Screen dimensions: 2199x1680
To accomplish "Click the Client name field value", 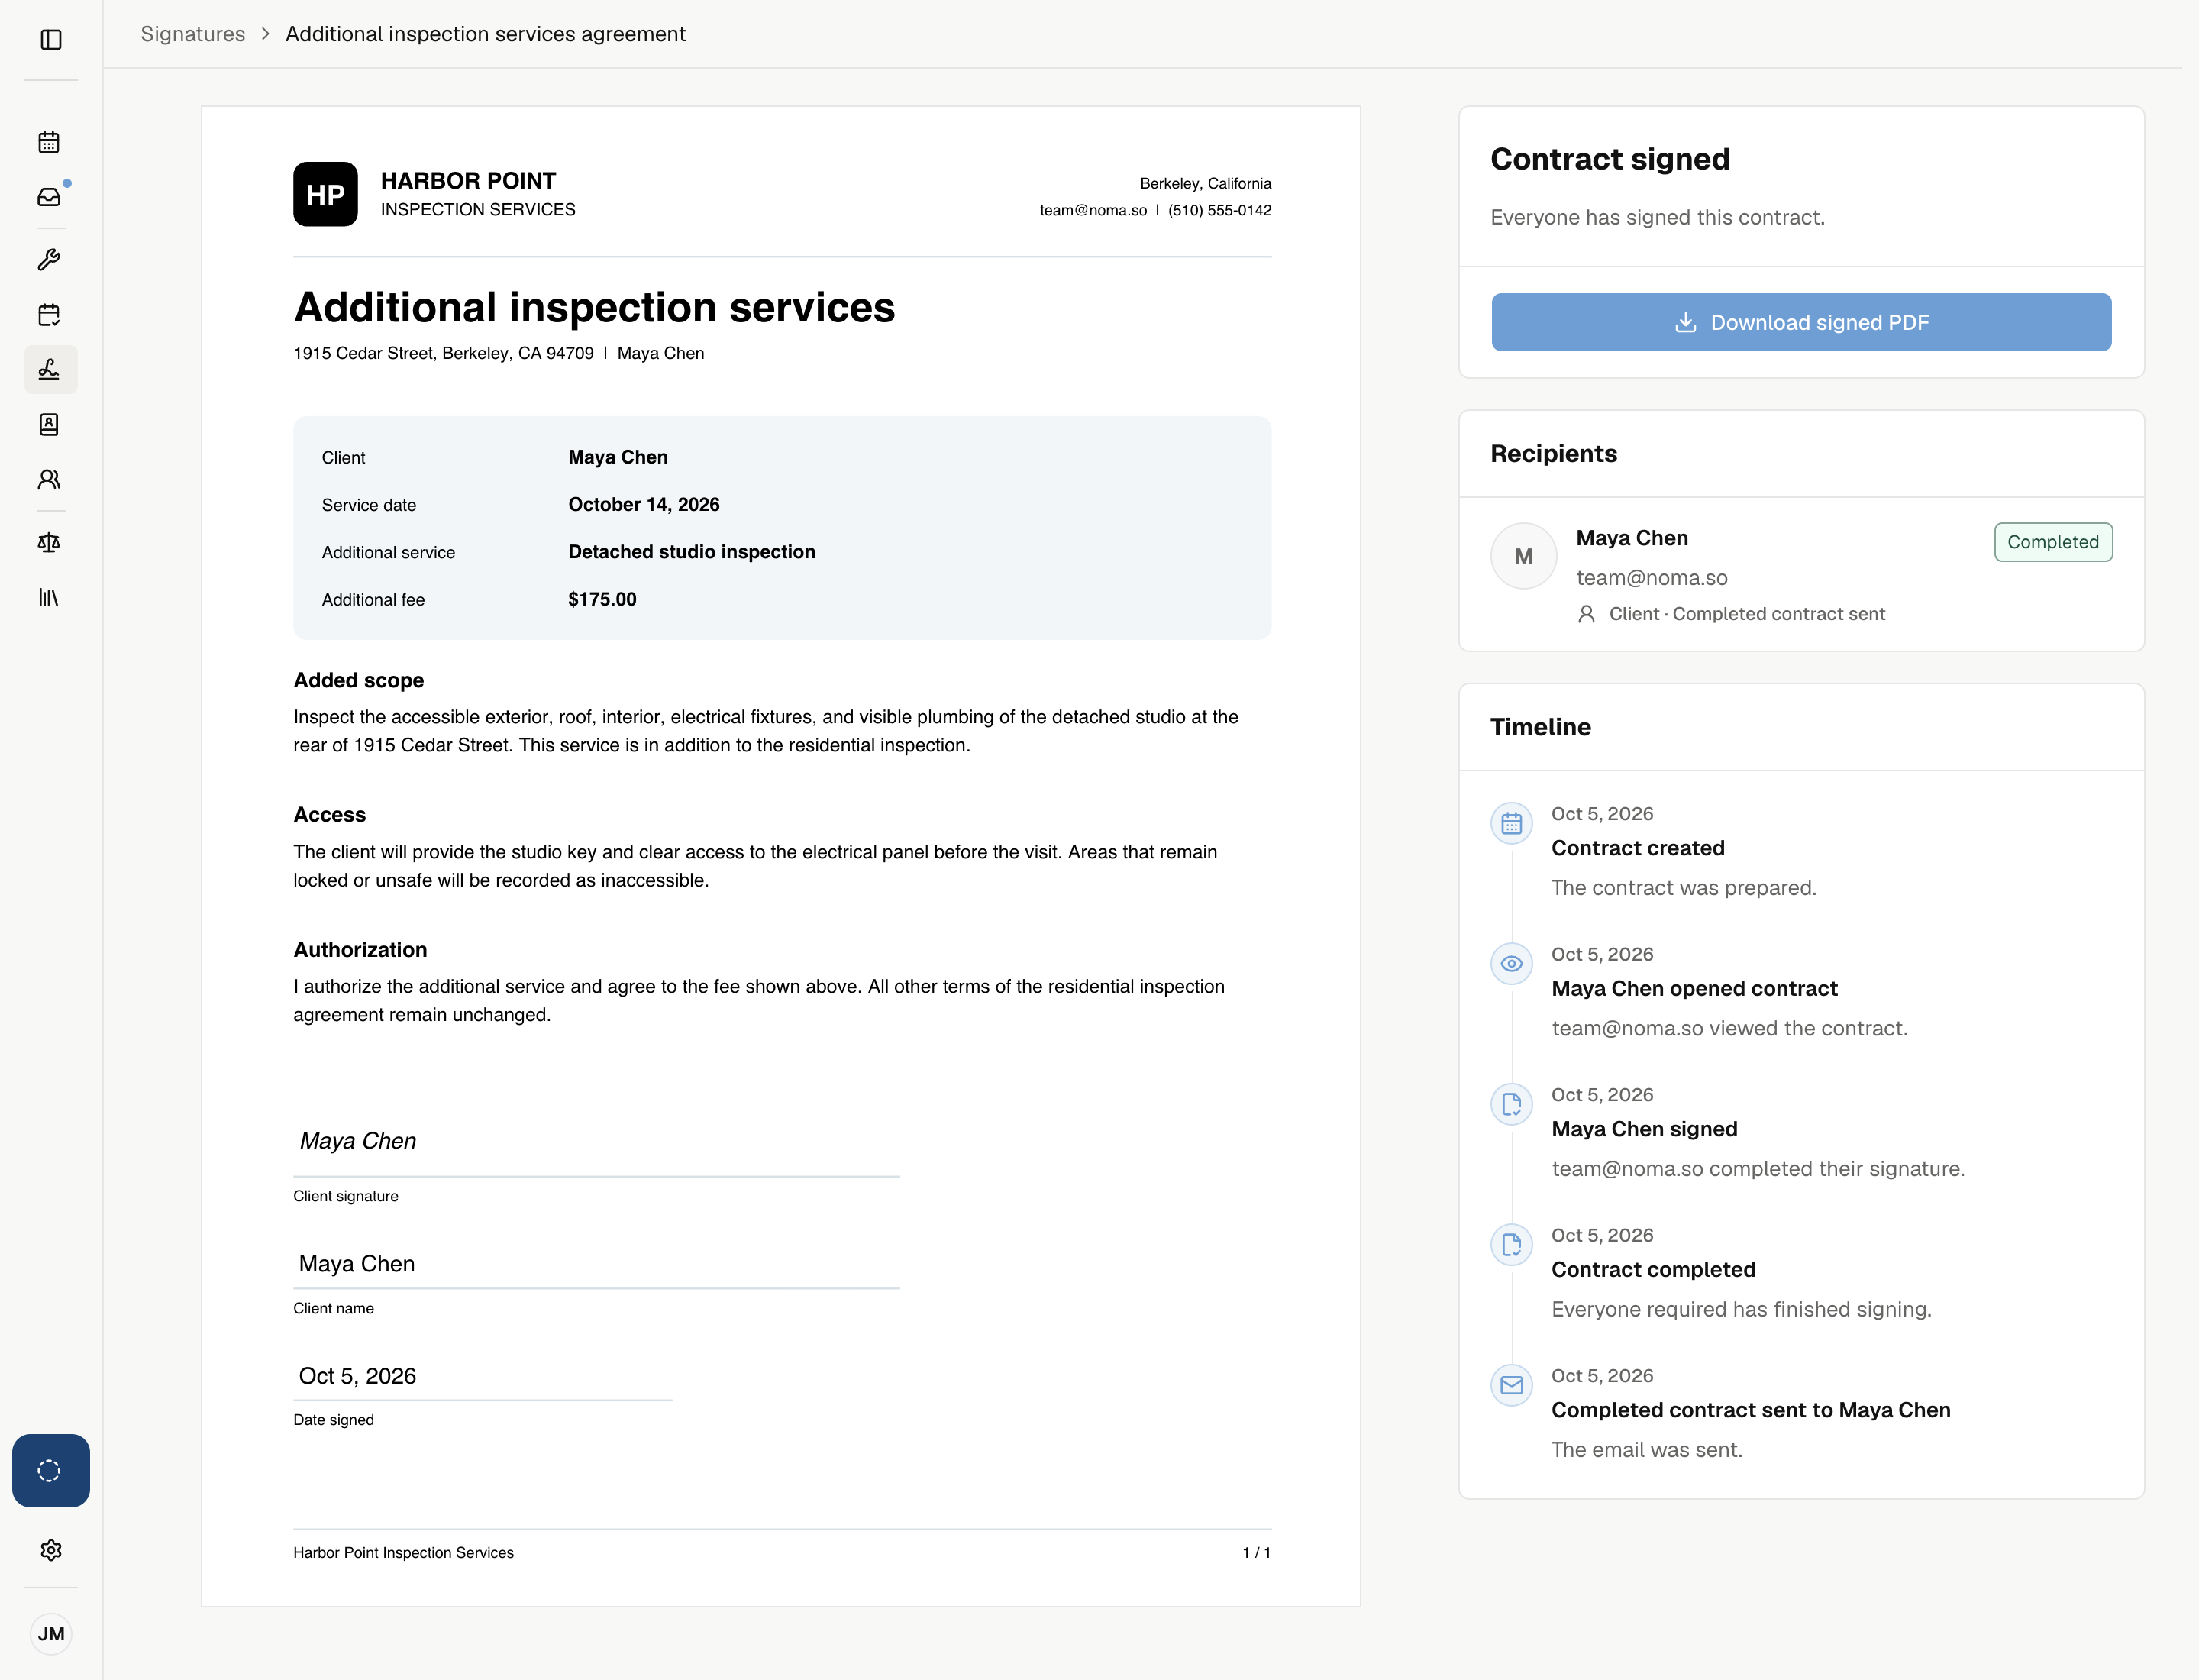I will click(357, 1264).
